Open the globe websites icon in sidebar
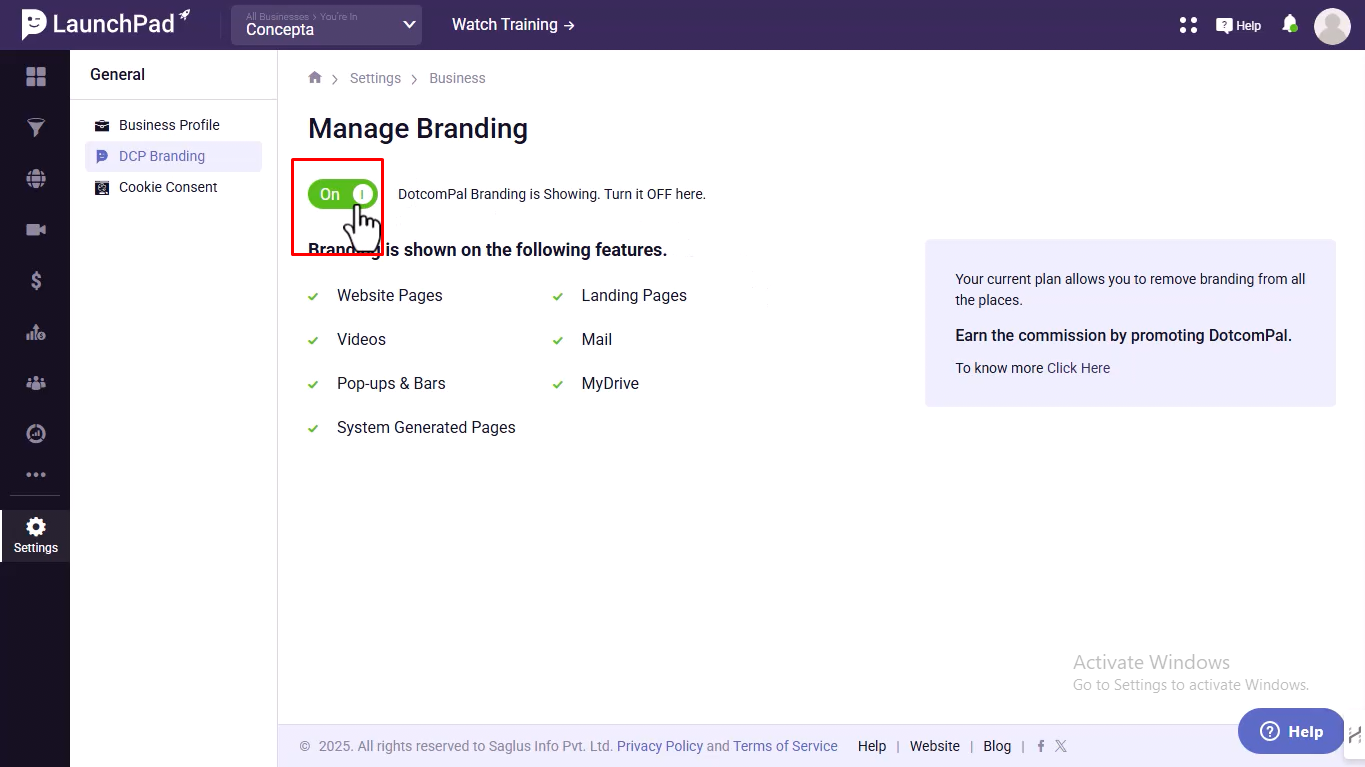The image size is (1365, 767). (36, 179)
